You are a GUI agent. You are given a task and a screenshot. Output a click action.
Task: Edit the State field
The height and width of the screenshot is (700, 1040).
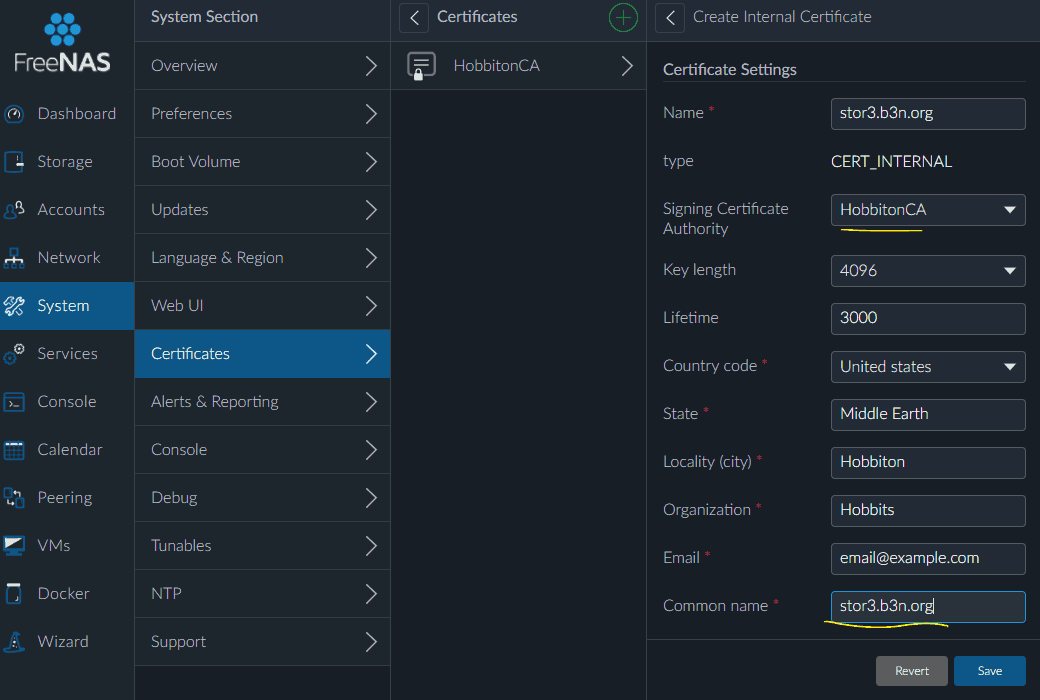928,415
